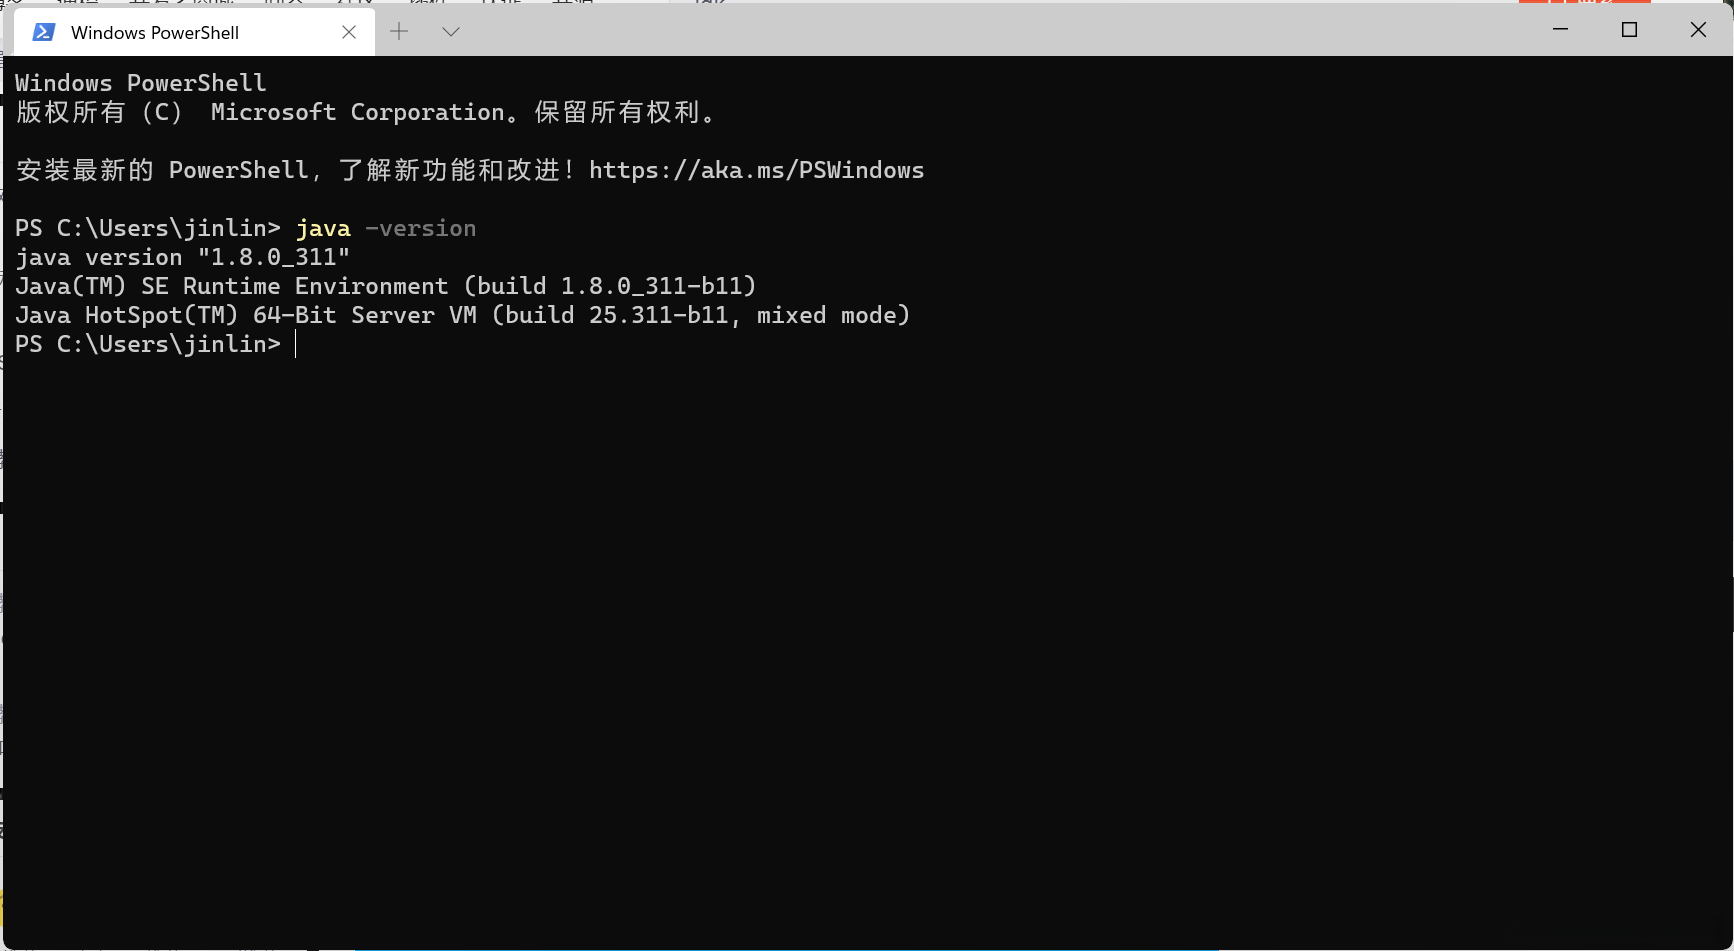
Task: Click the empty title bar area
Action: pyautogui.click(x=1000, y=30)
